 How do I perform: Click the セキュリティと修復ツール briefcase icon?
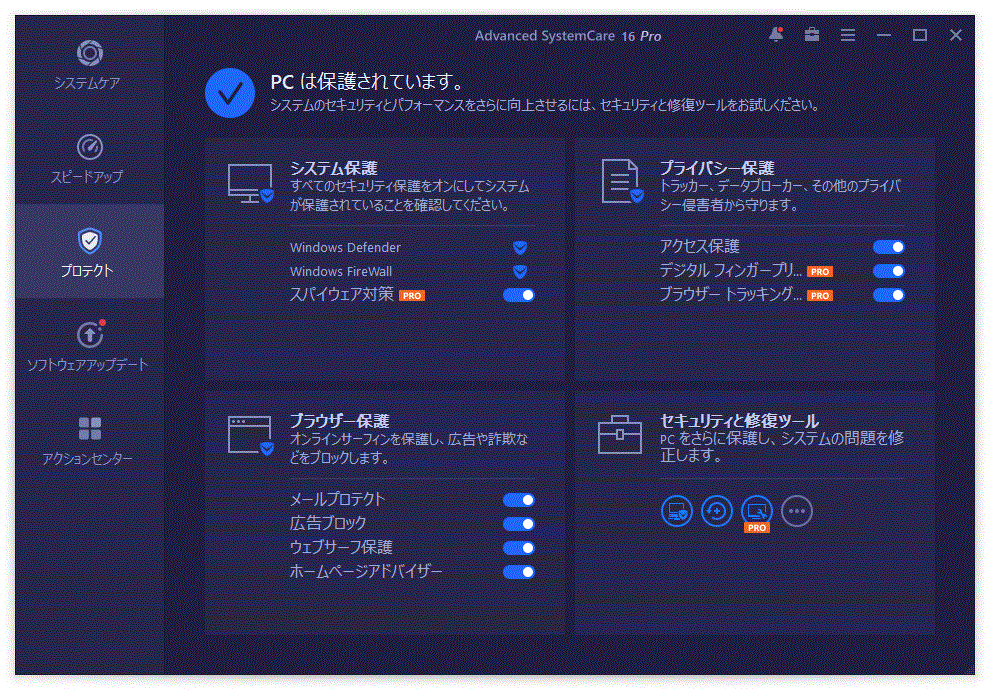(x=619, y=435)
